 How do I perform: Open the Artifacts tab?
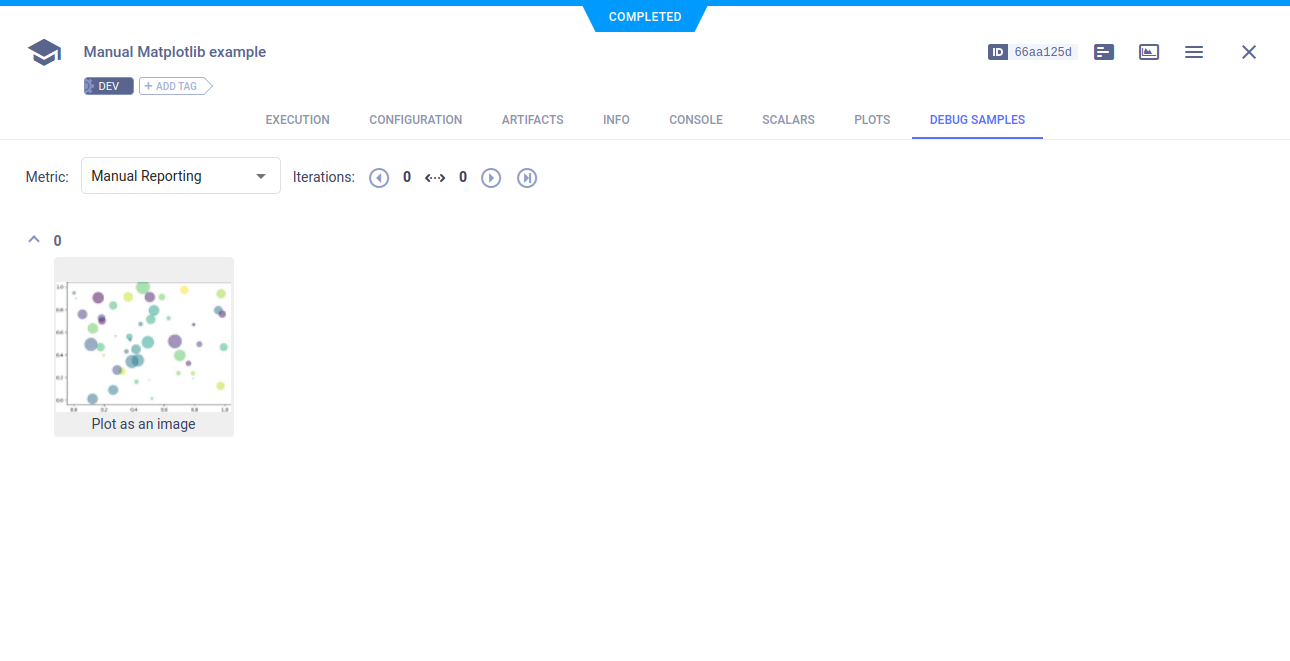(x=532, y=120)
